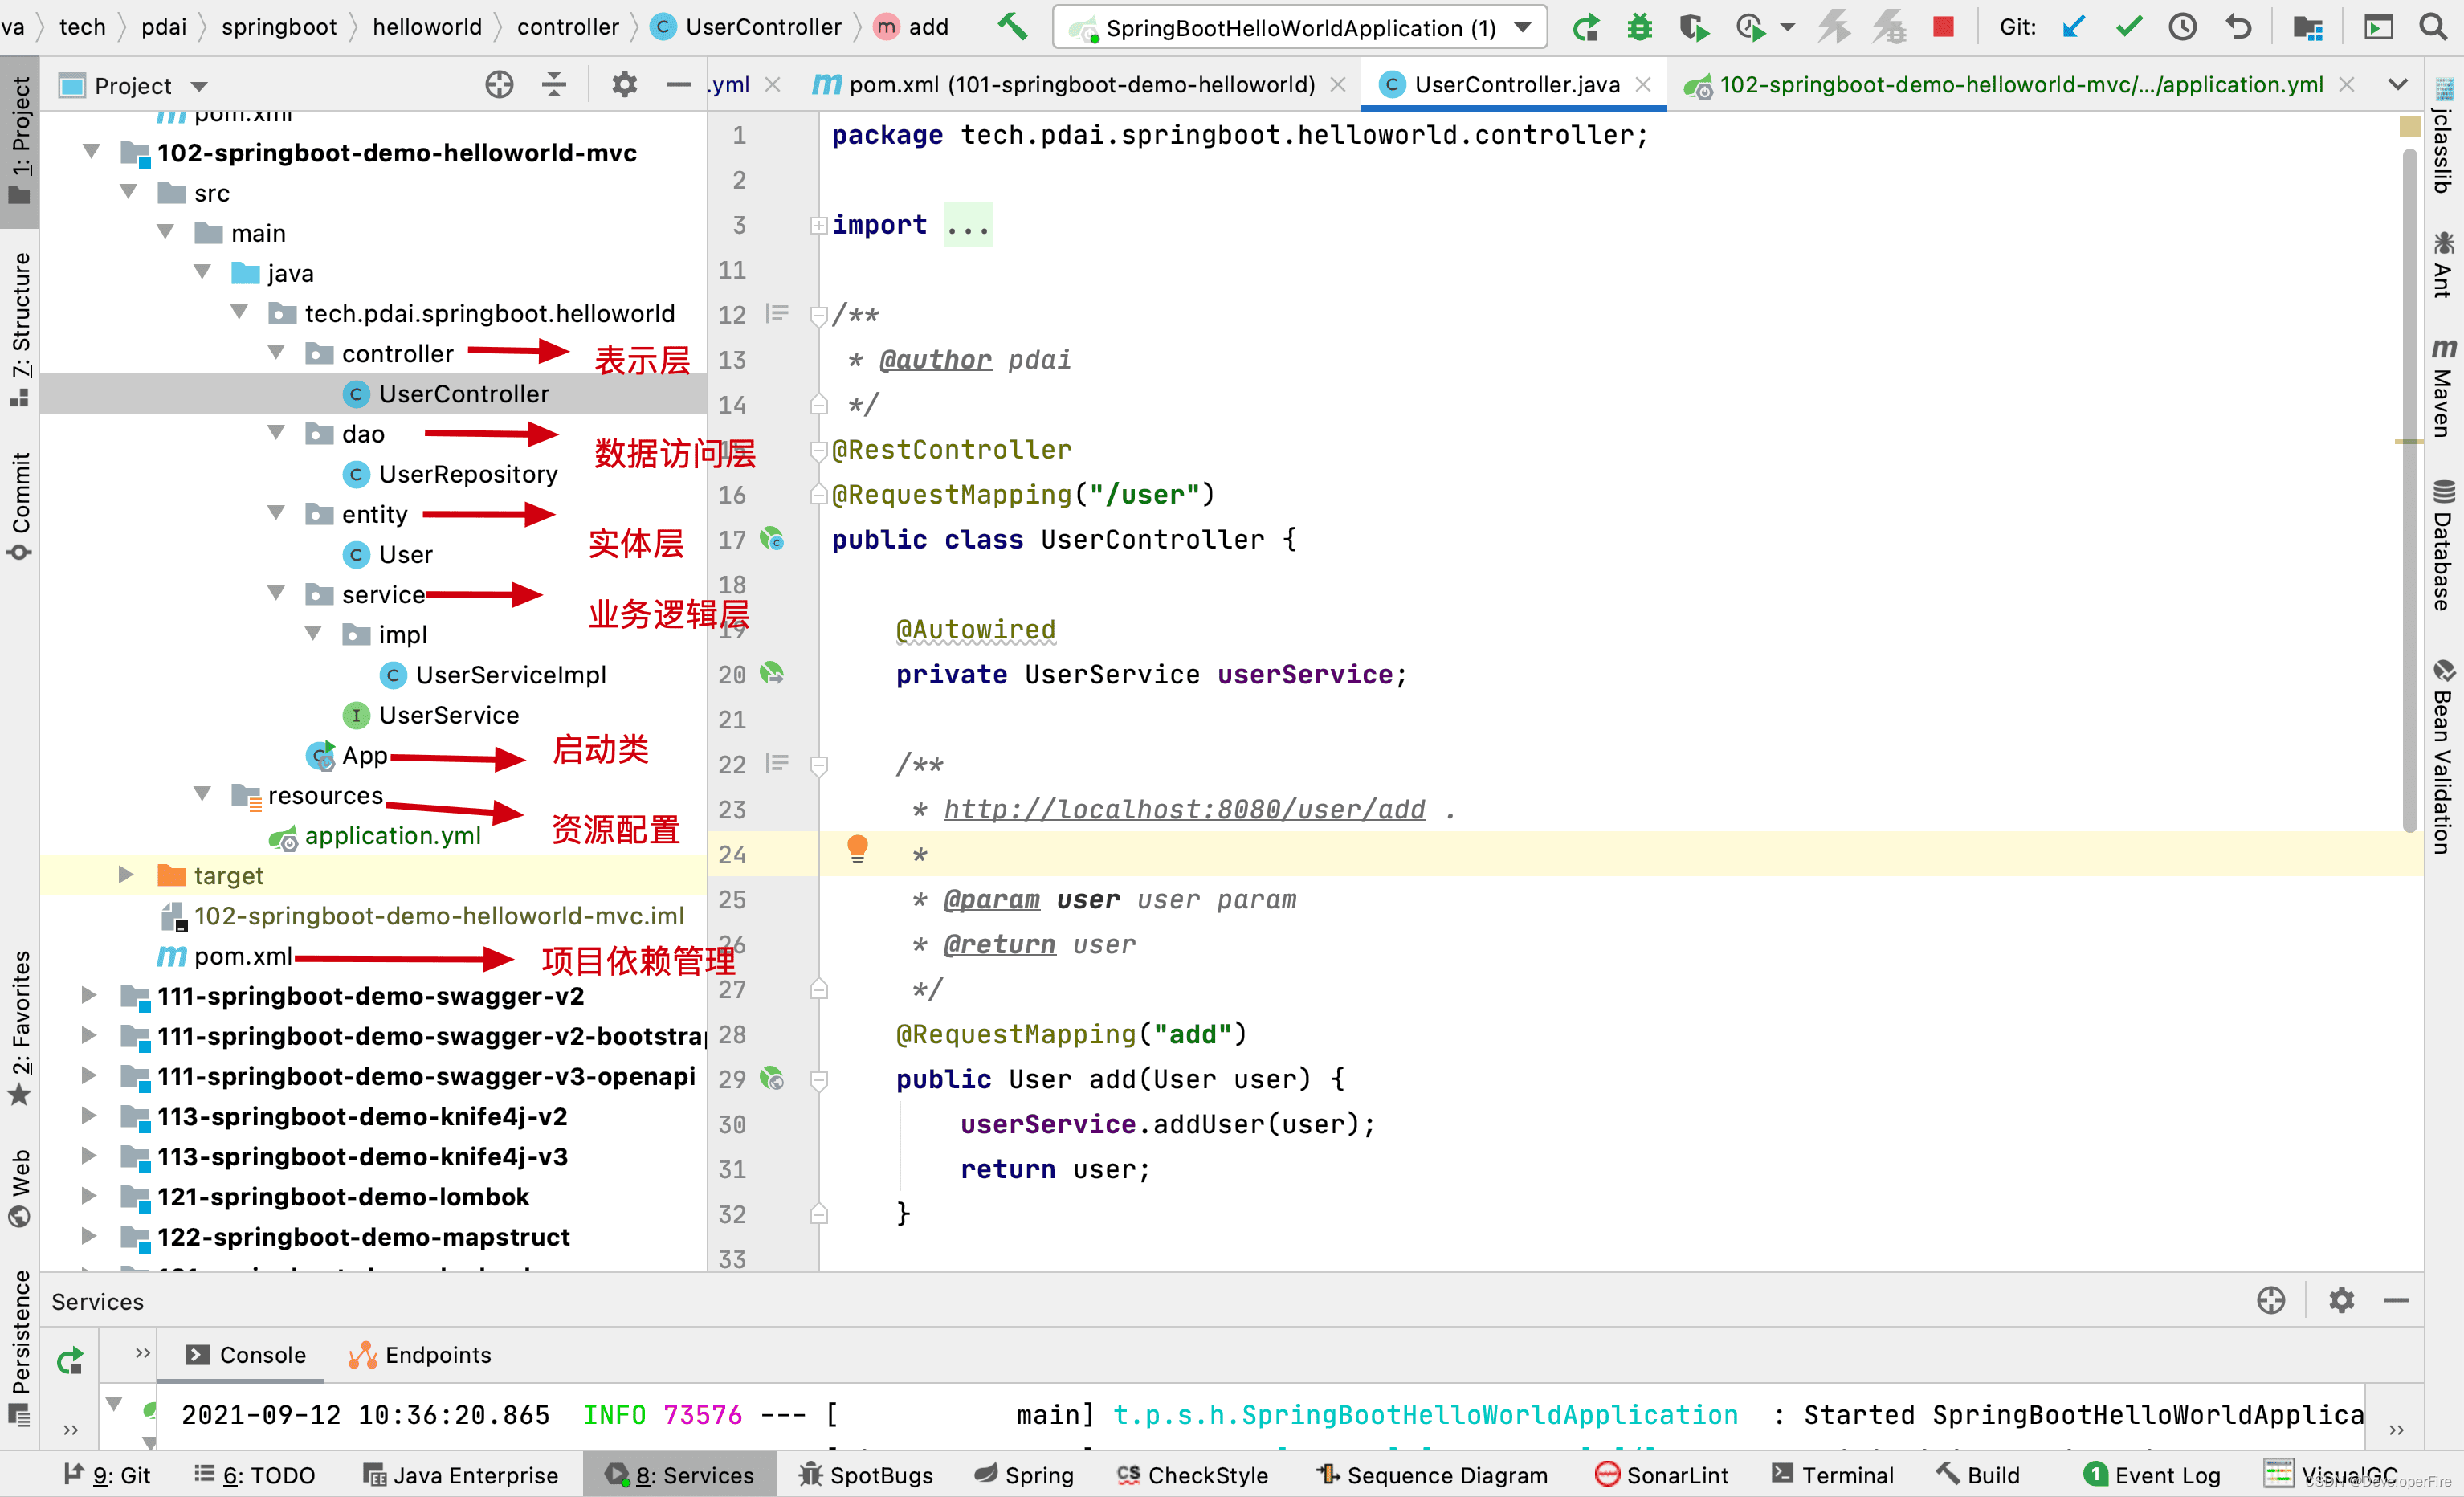Click the Git commit checkmark icon
This screenshot has height=1497, width=2464.
(x=2129, y=27)
